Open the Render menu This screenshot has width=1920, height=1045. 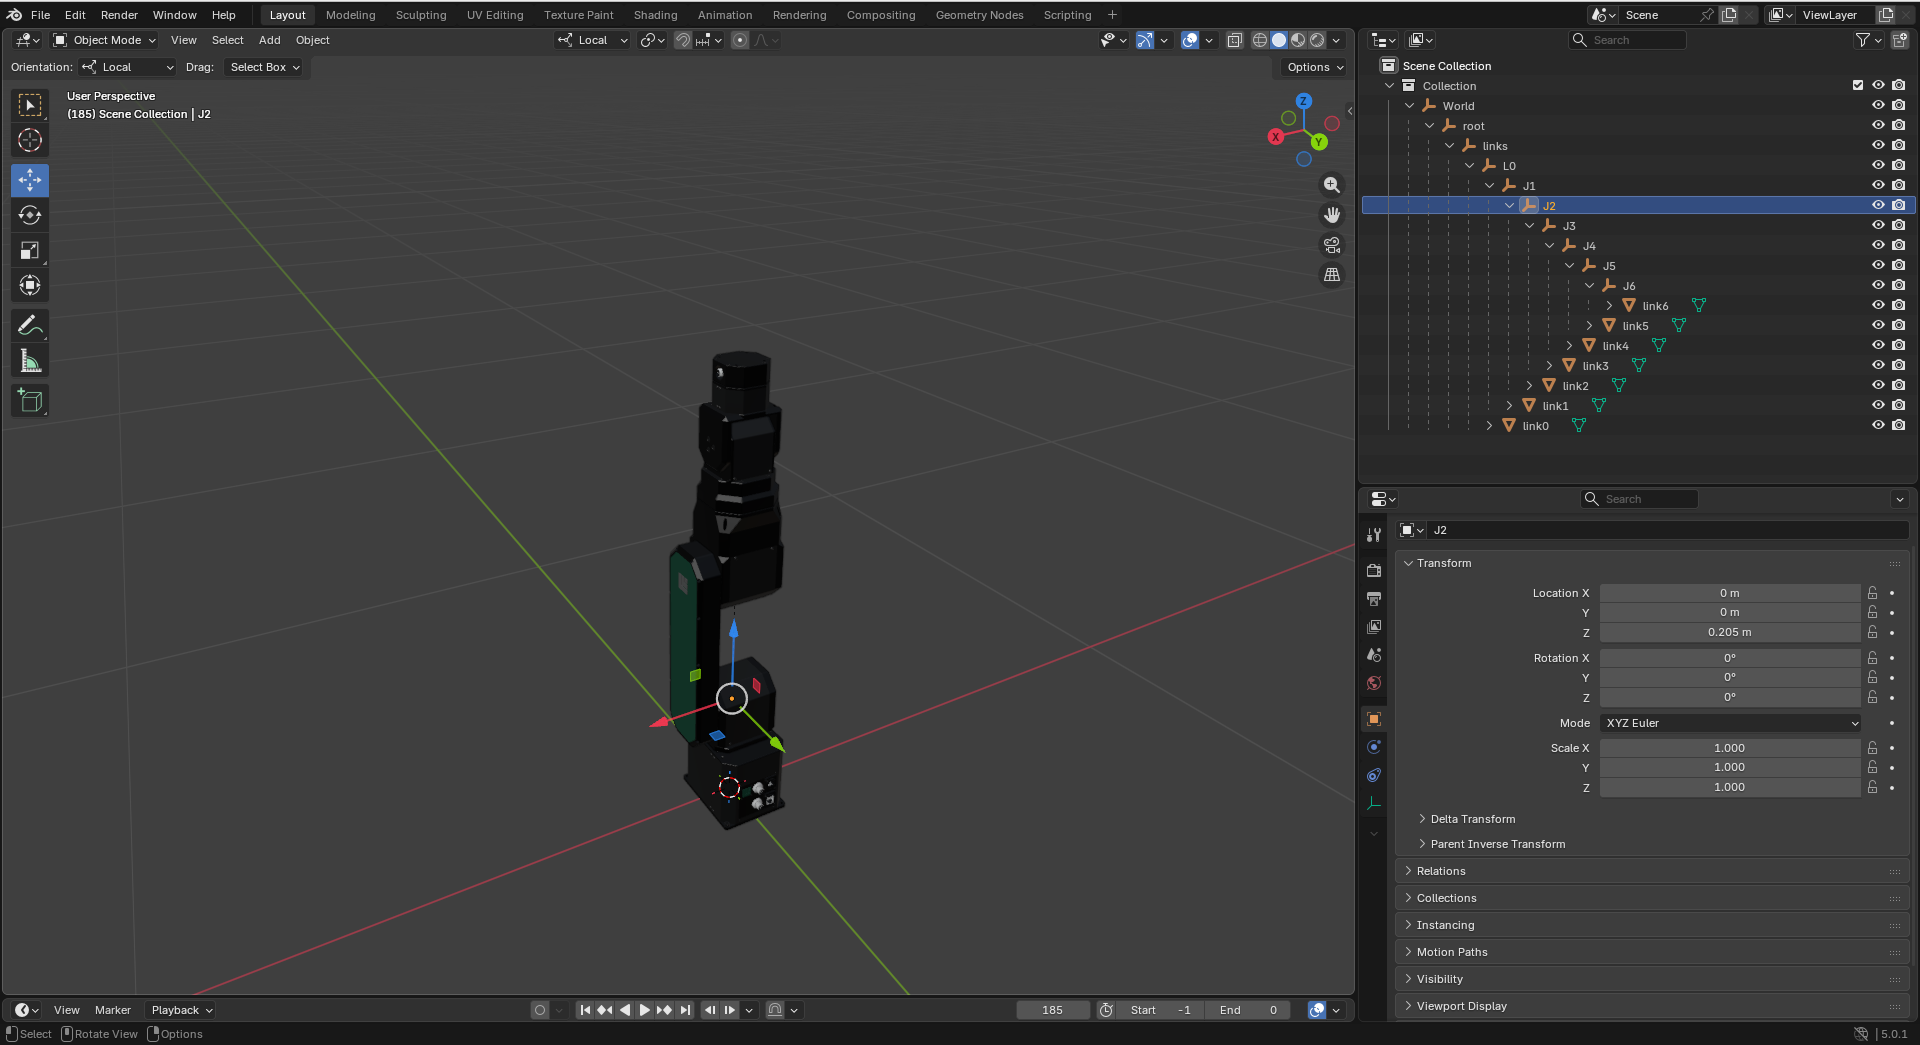(119, 15)
